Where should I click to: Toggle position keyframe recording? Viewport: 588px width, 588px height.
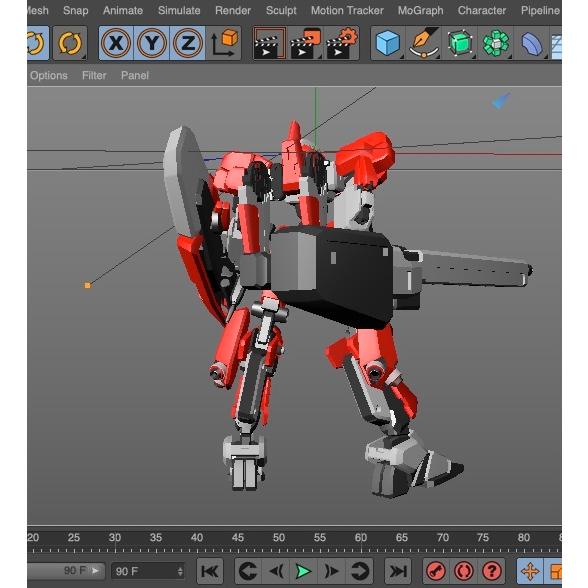tap(530, 571)
